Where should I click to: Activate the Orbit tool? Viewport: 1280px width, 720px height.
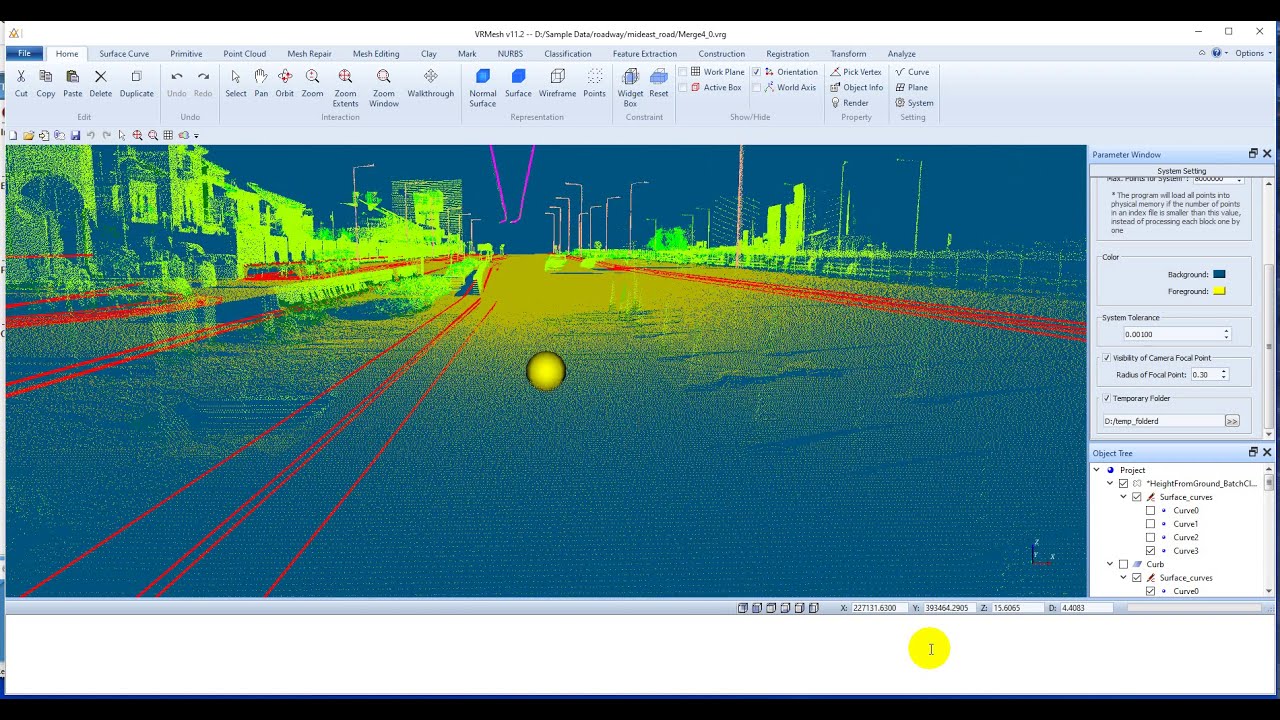[285, 82]
